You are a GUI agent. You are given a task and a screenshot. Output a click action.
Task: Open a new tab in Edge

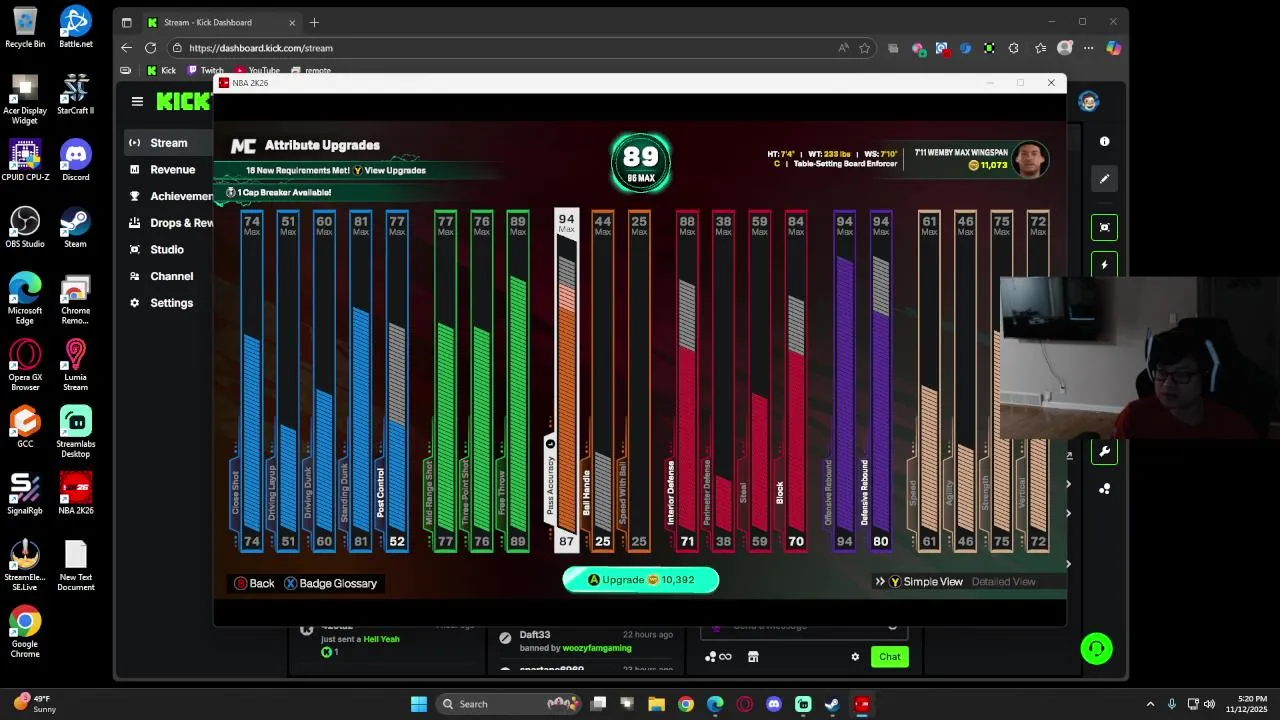(x=314, y=22)
